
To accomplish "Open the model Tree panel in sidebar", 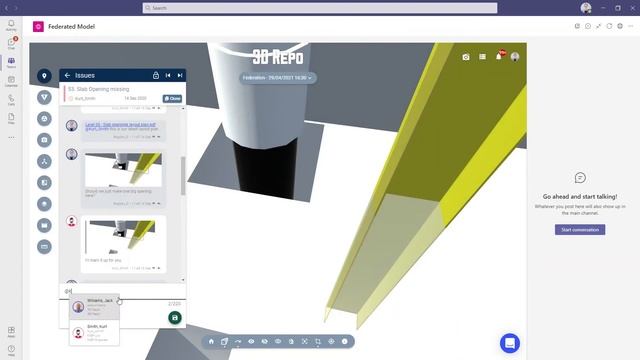I will tap(44, 161).
